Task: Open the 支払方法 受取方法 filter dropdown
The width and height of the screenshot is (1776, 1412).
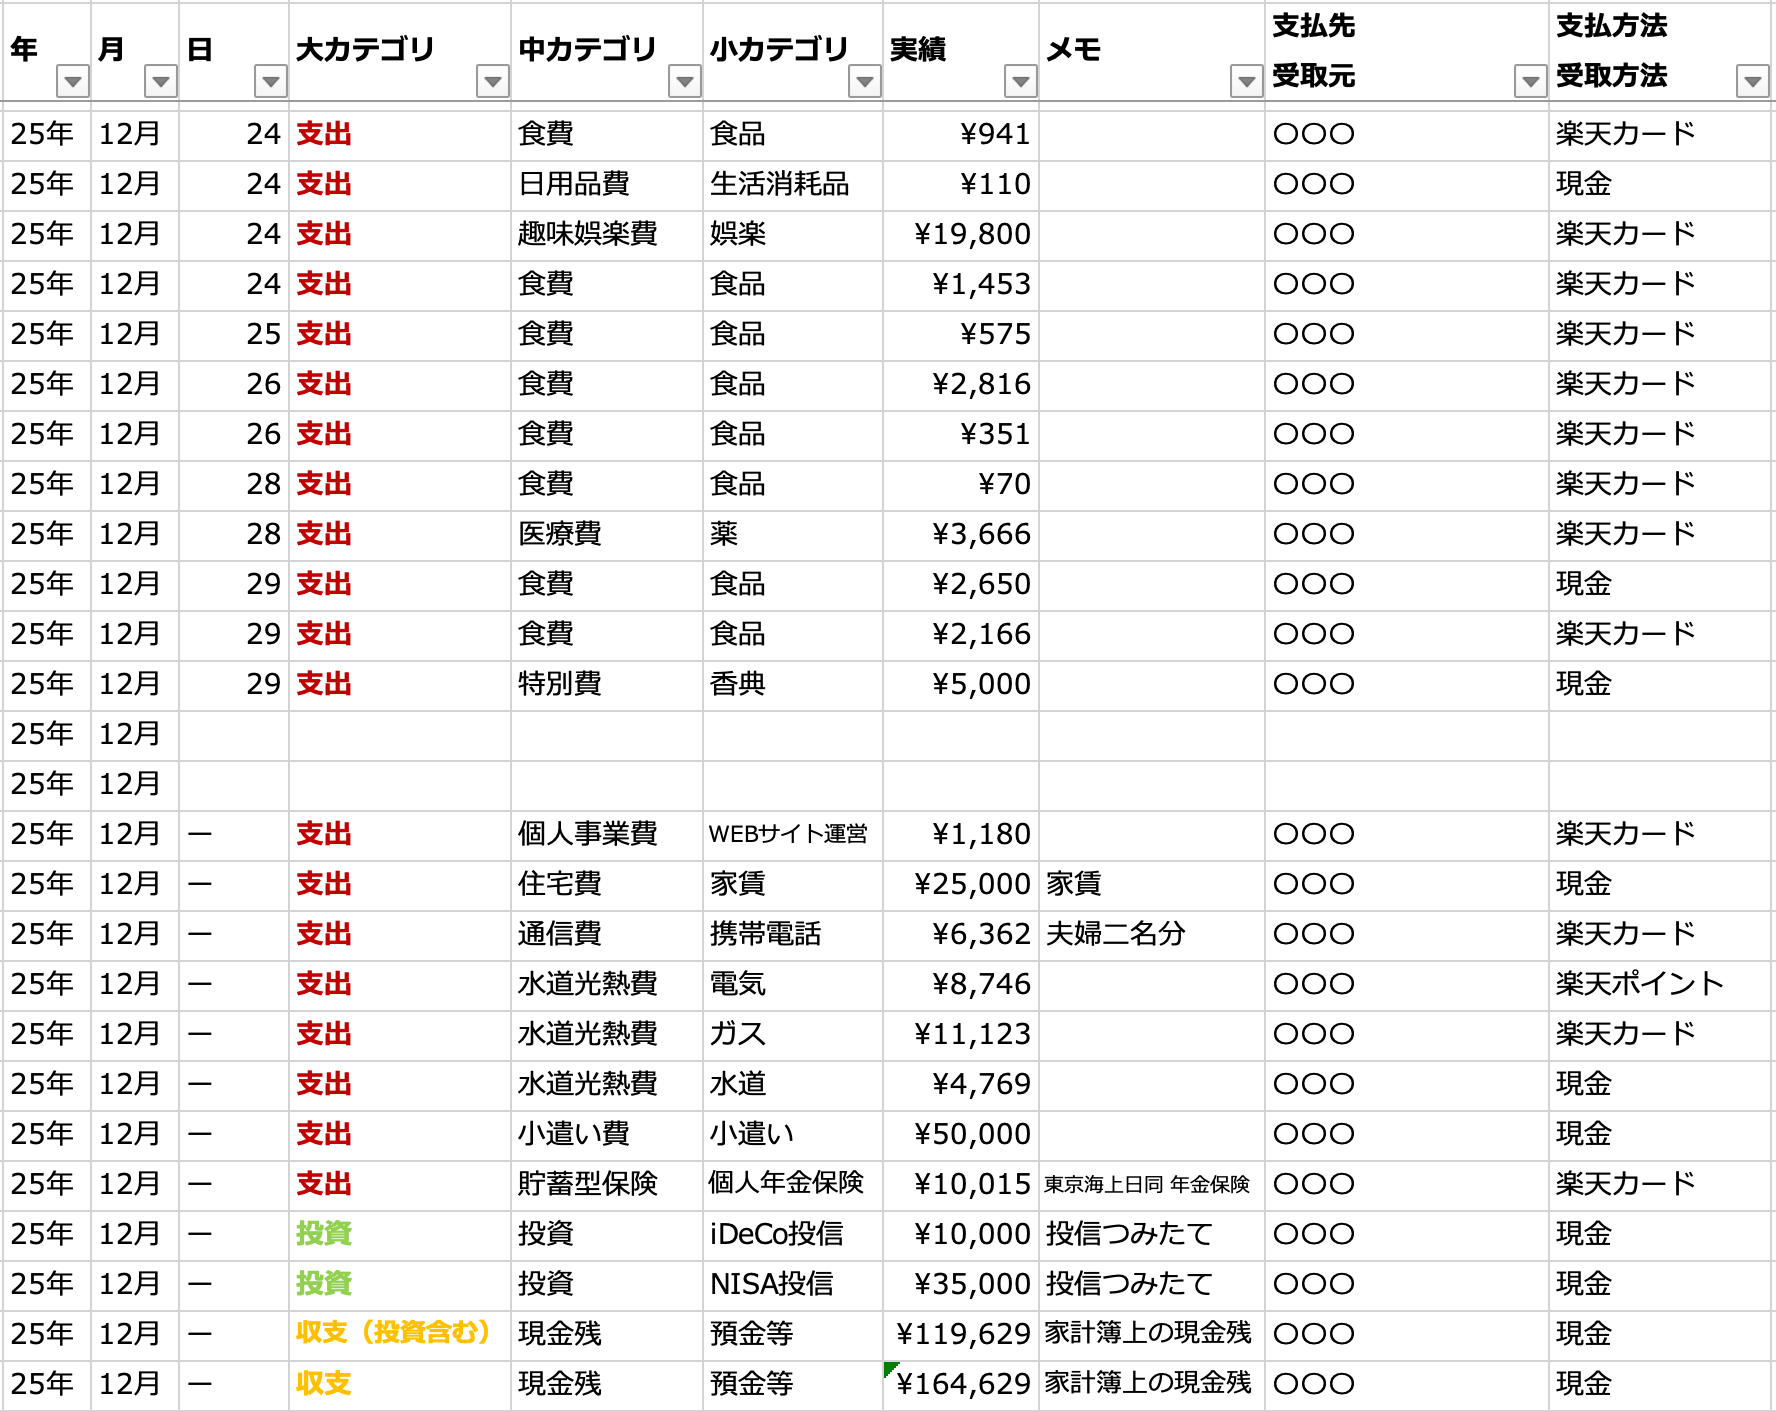Action: click(1752, 81)
